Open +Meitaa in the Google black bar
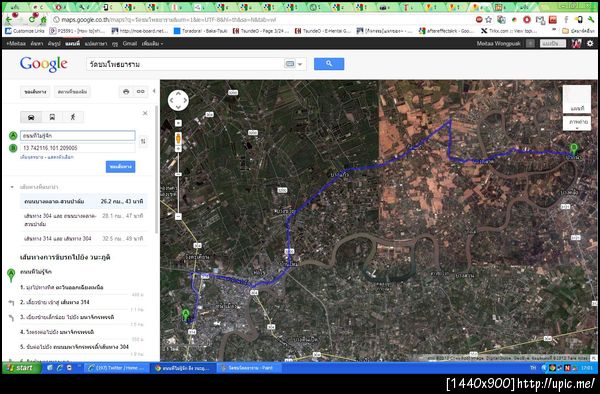Viewport: 600px width, 394px height. (x=16, y=44)
